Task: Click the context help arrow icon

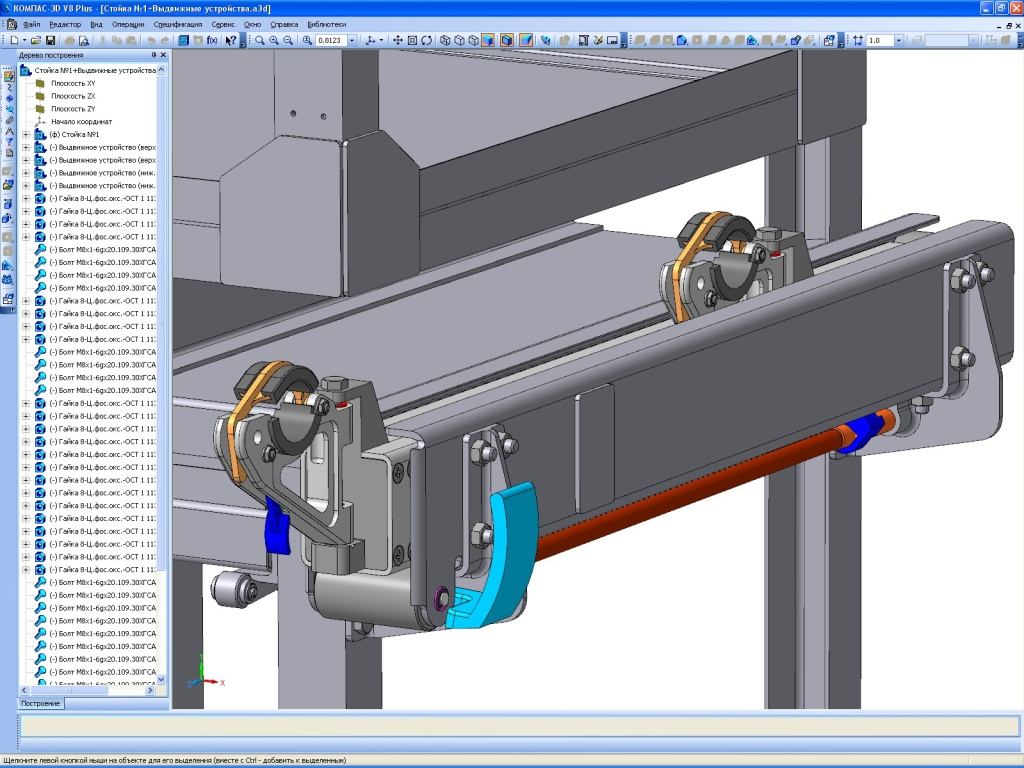Action: point(231,40)
